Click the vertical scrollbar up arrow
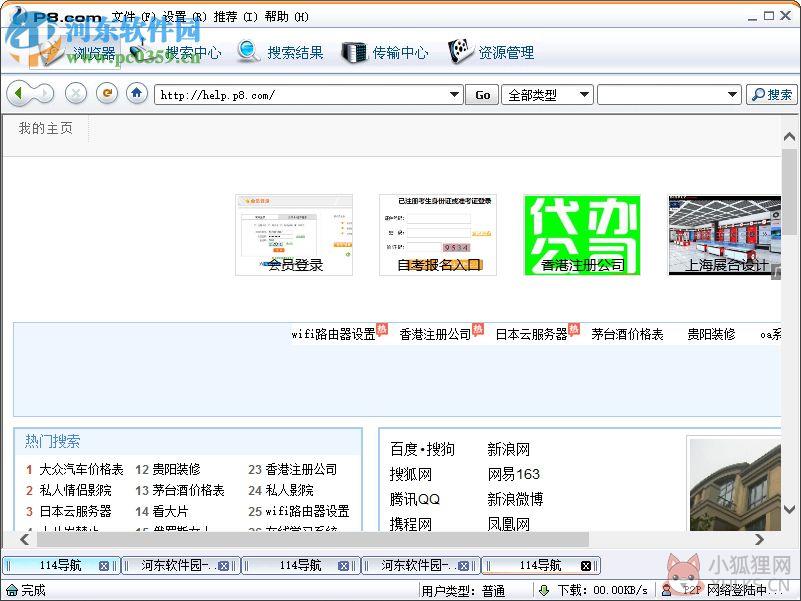801x601 pixels. pyautogui.click(x=789, y=136)
